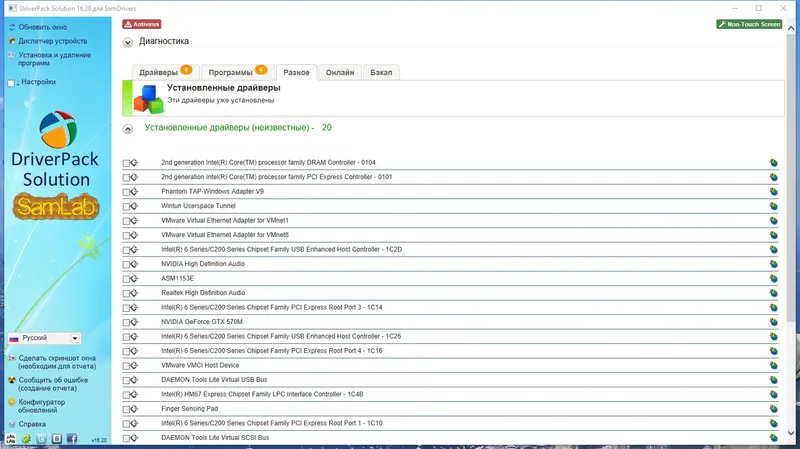Tick the Phantom TAP-Windows Adapter V9 checkbox
The image size is (800, 449).
(x=126, y=192)
